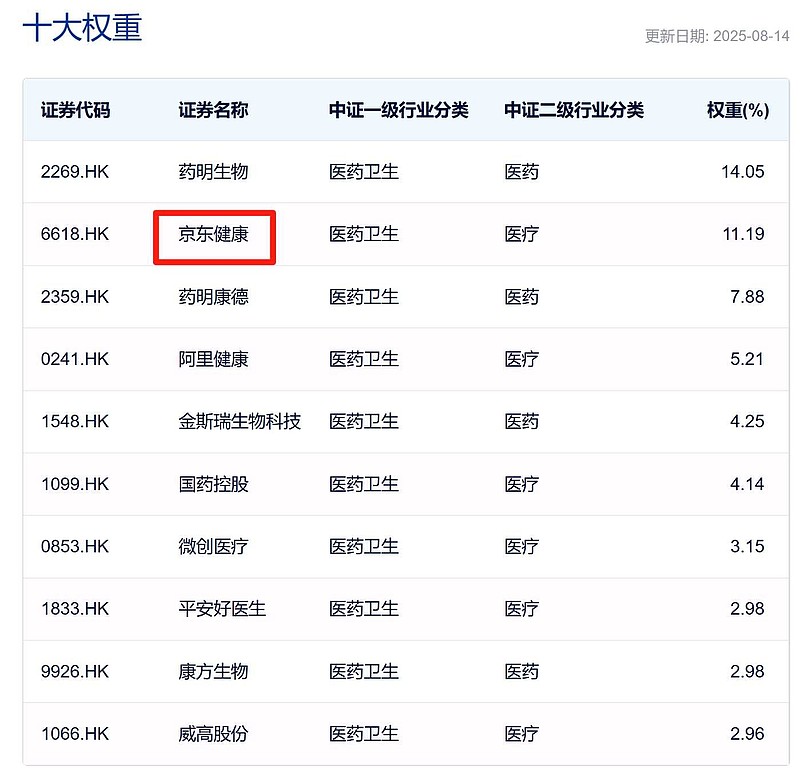Click stock code 1833.HK
Screen dimensions: 800x774
(x=75, y=609)
